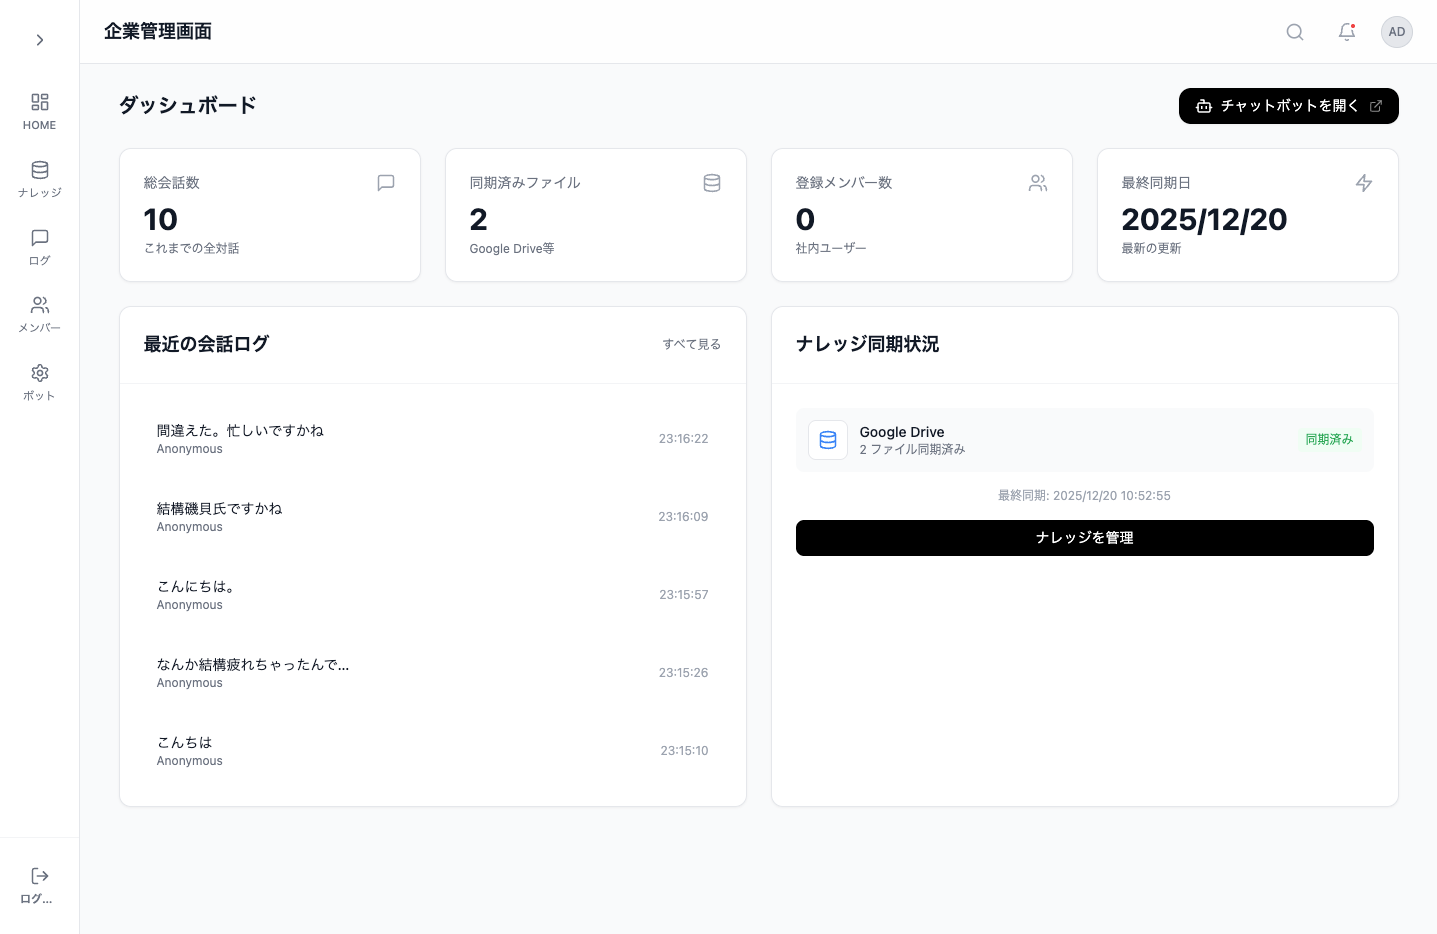This screenshot has width=1437, height=934.
Task: Open the ナレッジ database icon in sidebar
Action: click(40, 170)
